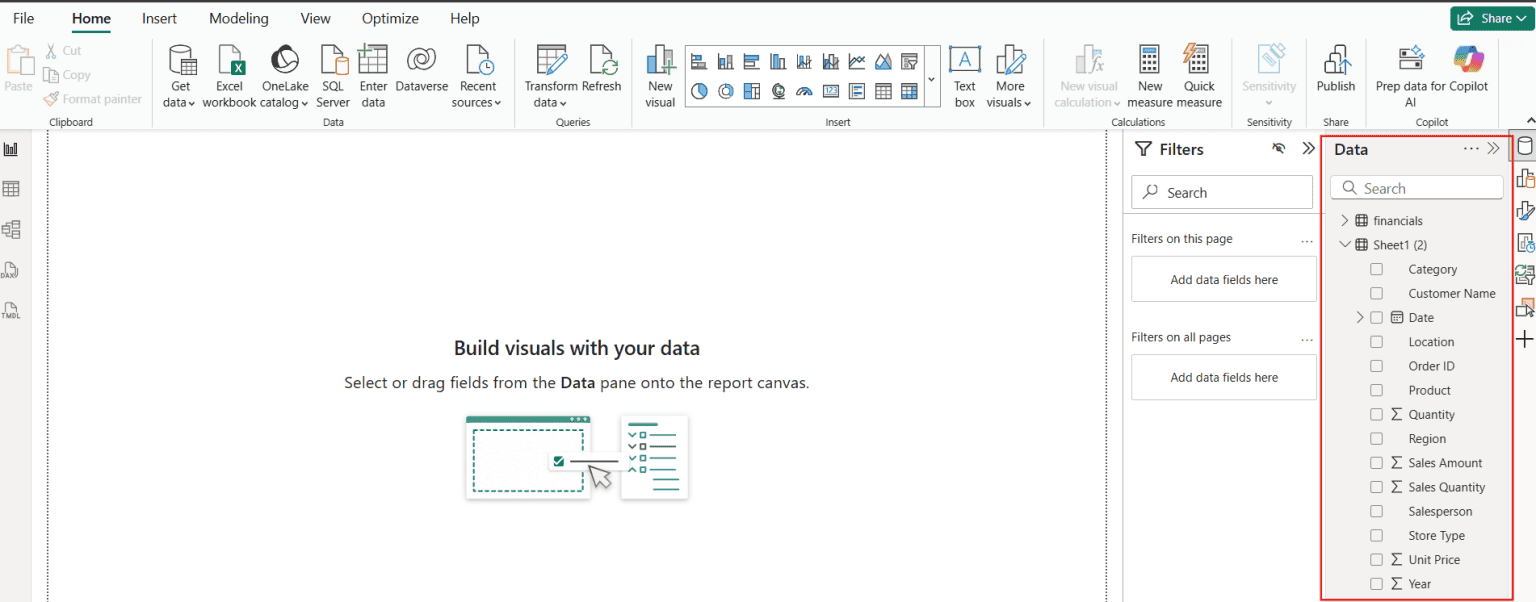
Task: Pick the donut chart visual
Action: 726,91
